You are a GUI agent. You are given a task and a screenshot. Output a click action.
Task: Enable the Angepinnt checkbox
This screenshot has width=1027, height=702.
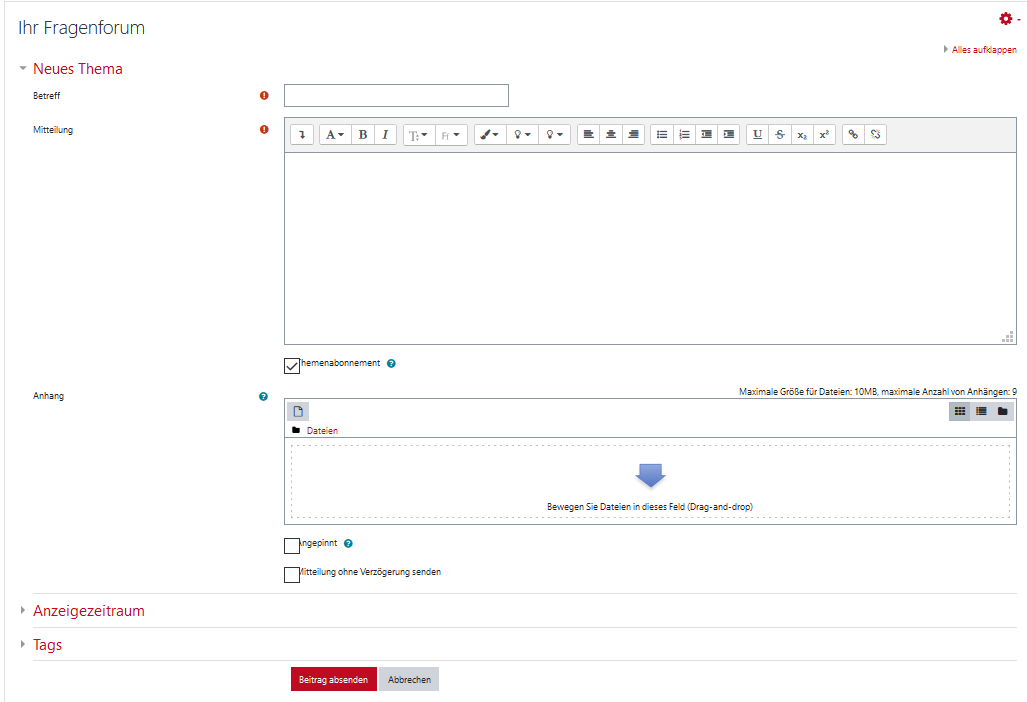292,545
